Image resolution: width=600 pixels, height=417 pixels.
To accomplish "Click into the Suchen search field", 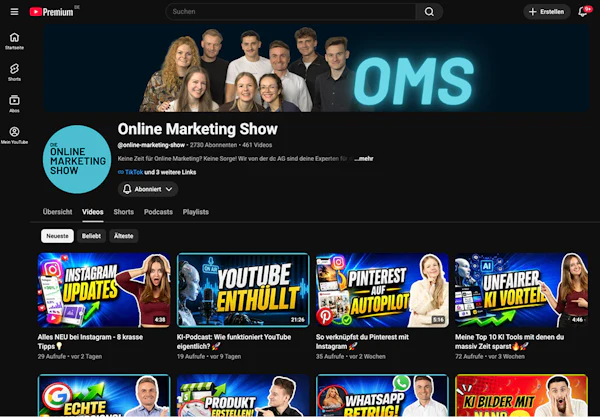I will click(291, 12).
